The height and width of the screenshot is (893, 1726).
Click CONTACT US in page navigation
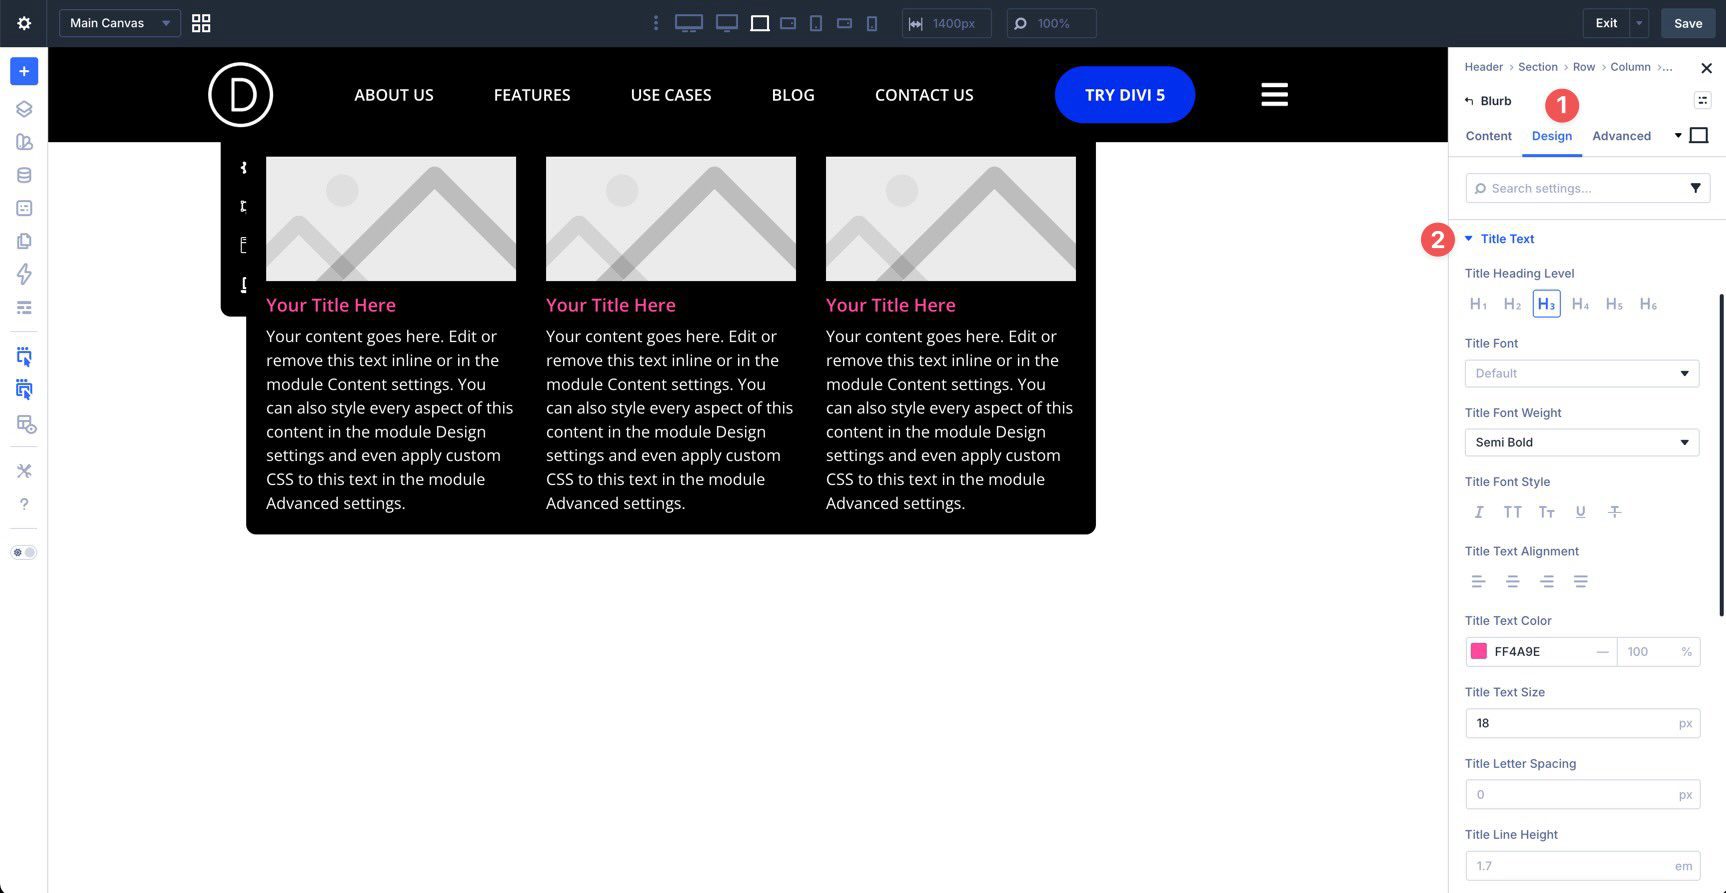[x=924, y=95]
